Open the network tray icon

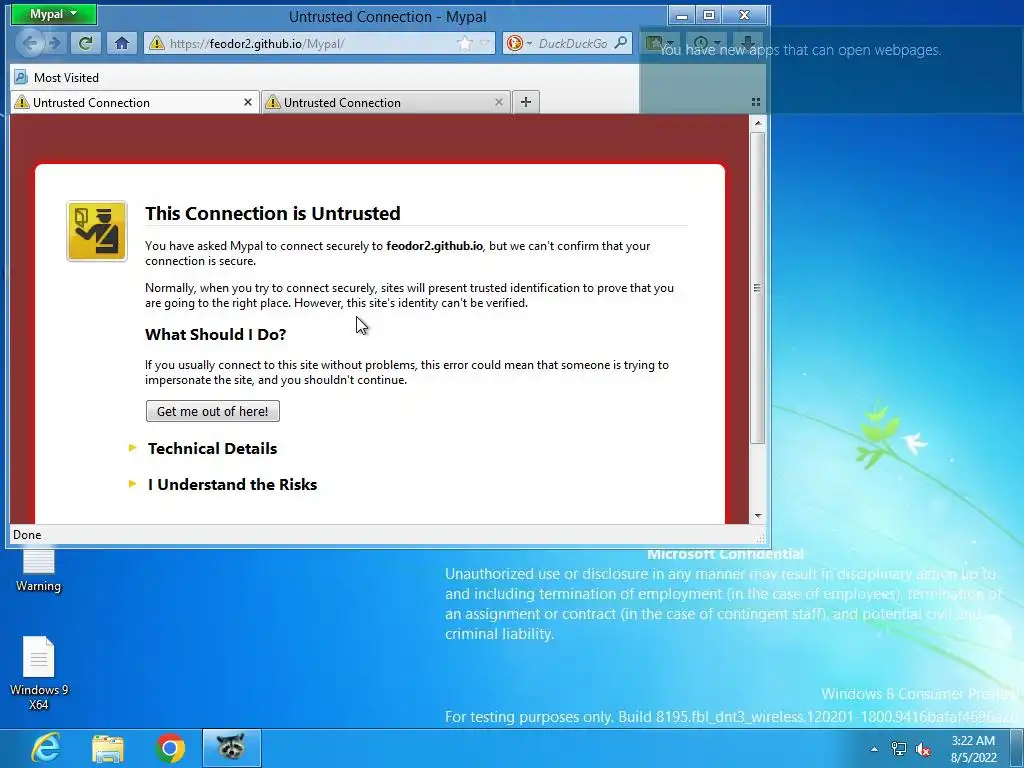[899, 749]
